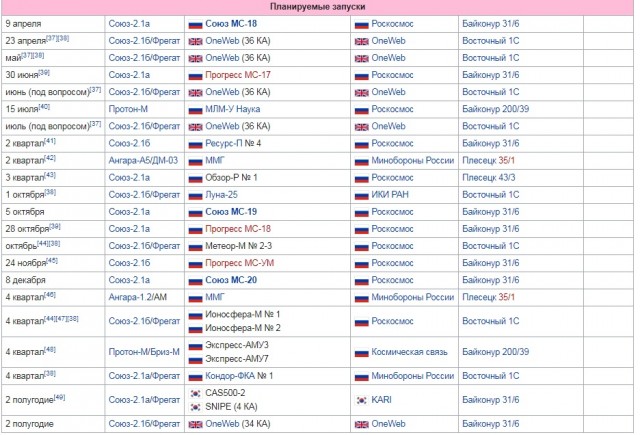Open the Прогресс МС-УМ red link
The height and width of the screenshot is (435, 640).
[x=239, y=263]
